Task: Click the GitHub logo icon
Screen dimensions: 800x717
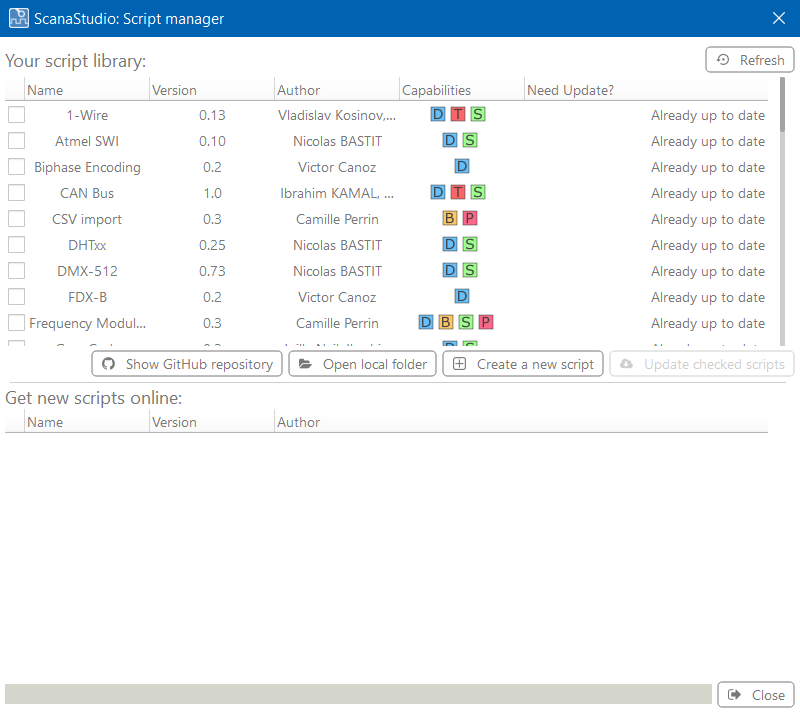Action: (108, 364)
